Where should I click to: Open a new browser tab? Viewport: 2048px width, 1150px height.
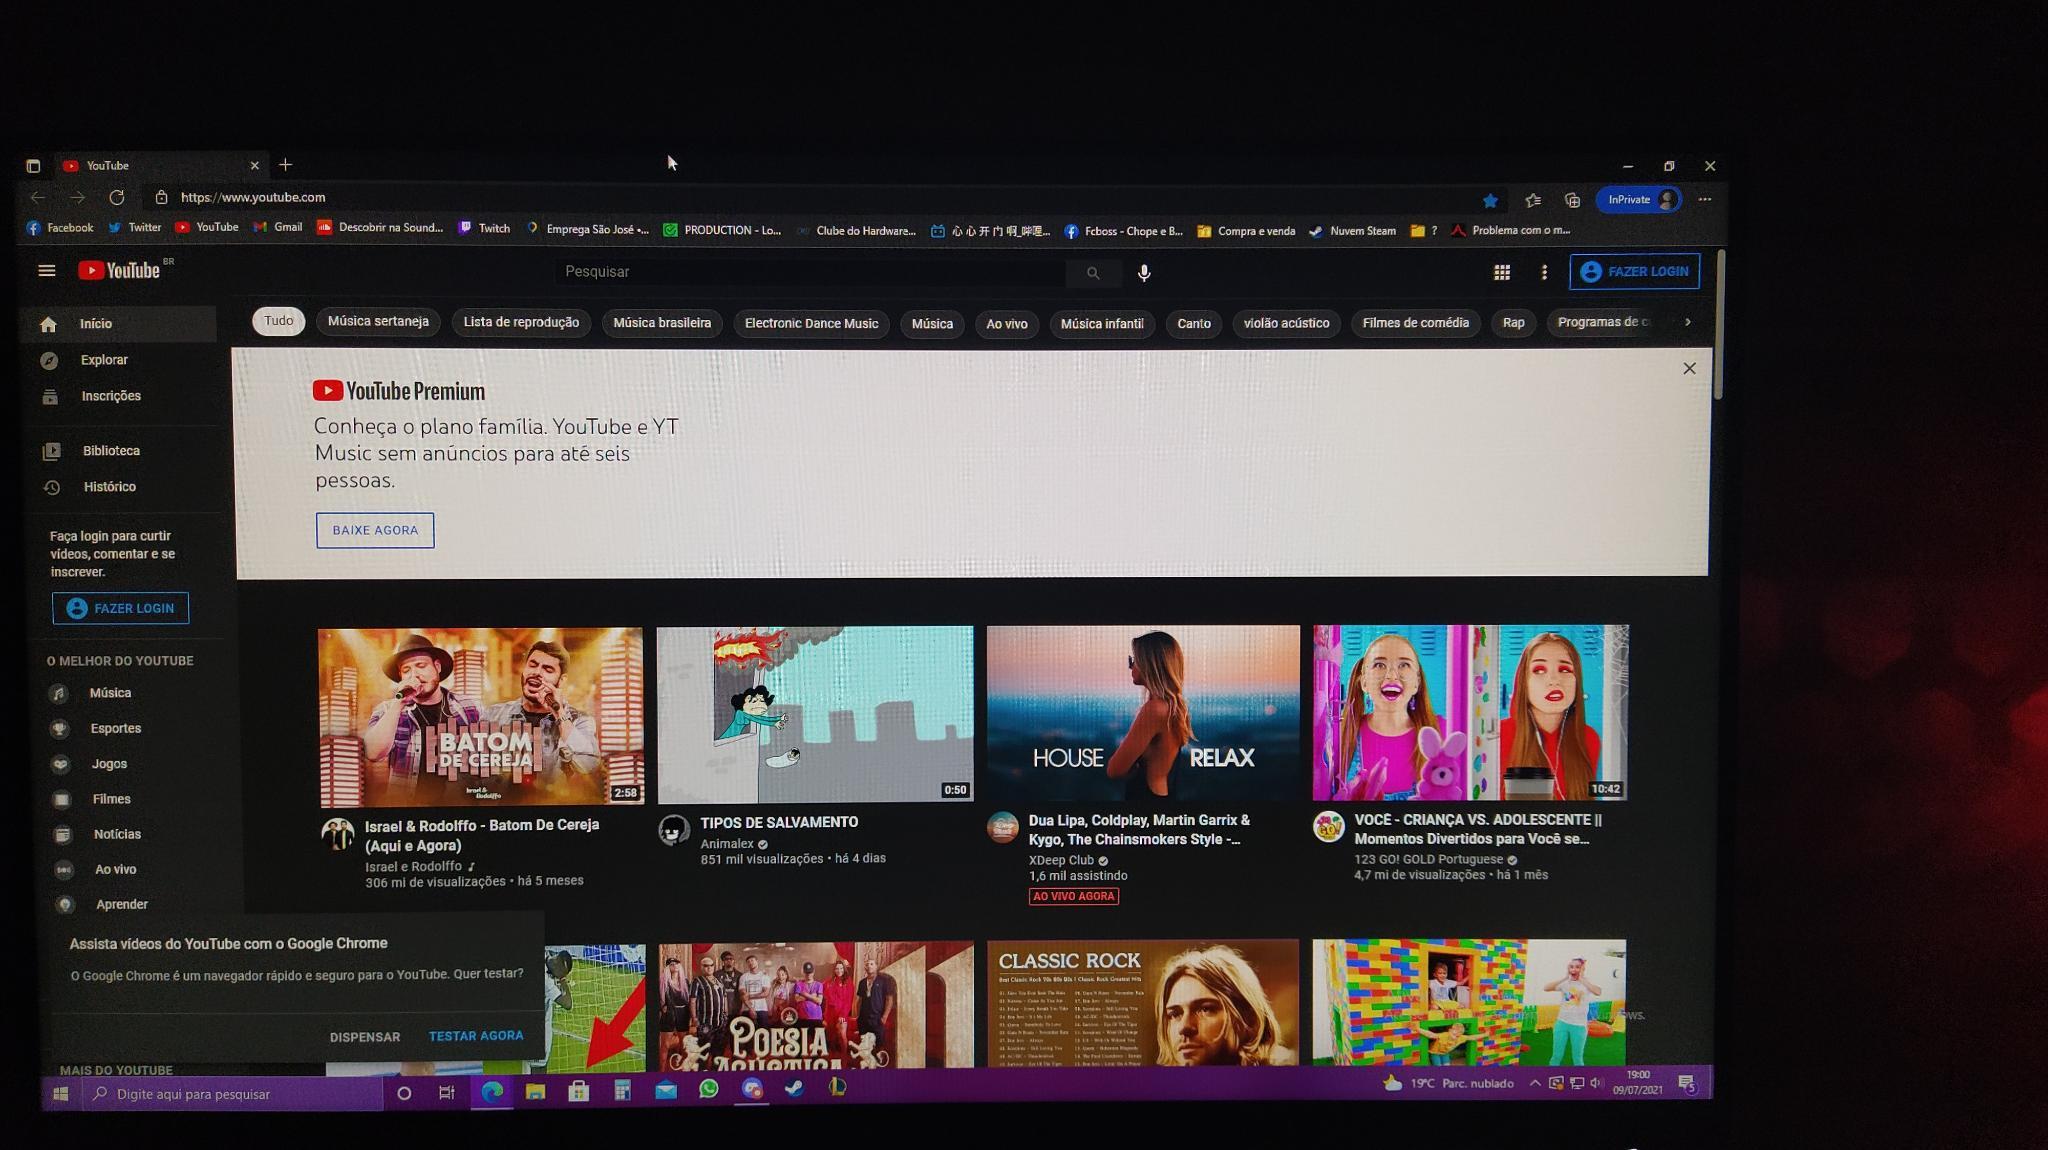point(285,165)
